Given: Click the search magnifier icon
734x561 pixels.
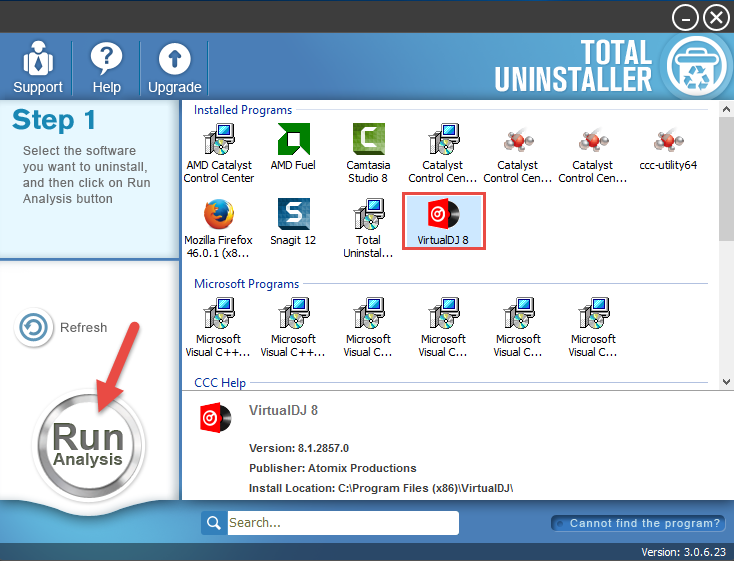Looking at the screenshot, I should (x=214, y=523).
